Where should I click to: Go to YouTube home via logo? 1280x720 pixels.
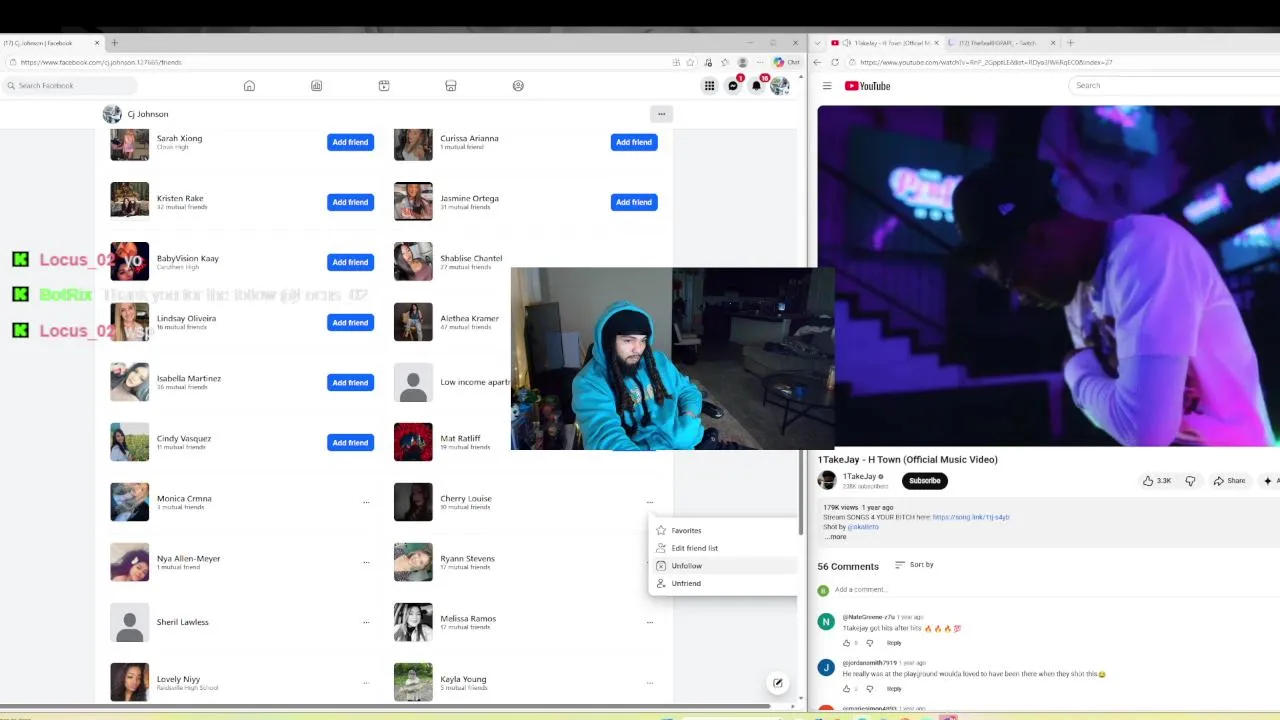[867, 86]
